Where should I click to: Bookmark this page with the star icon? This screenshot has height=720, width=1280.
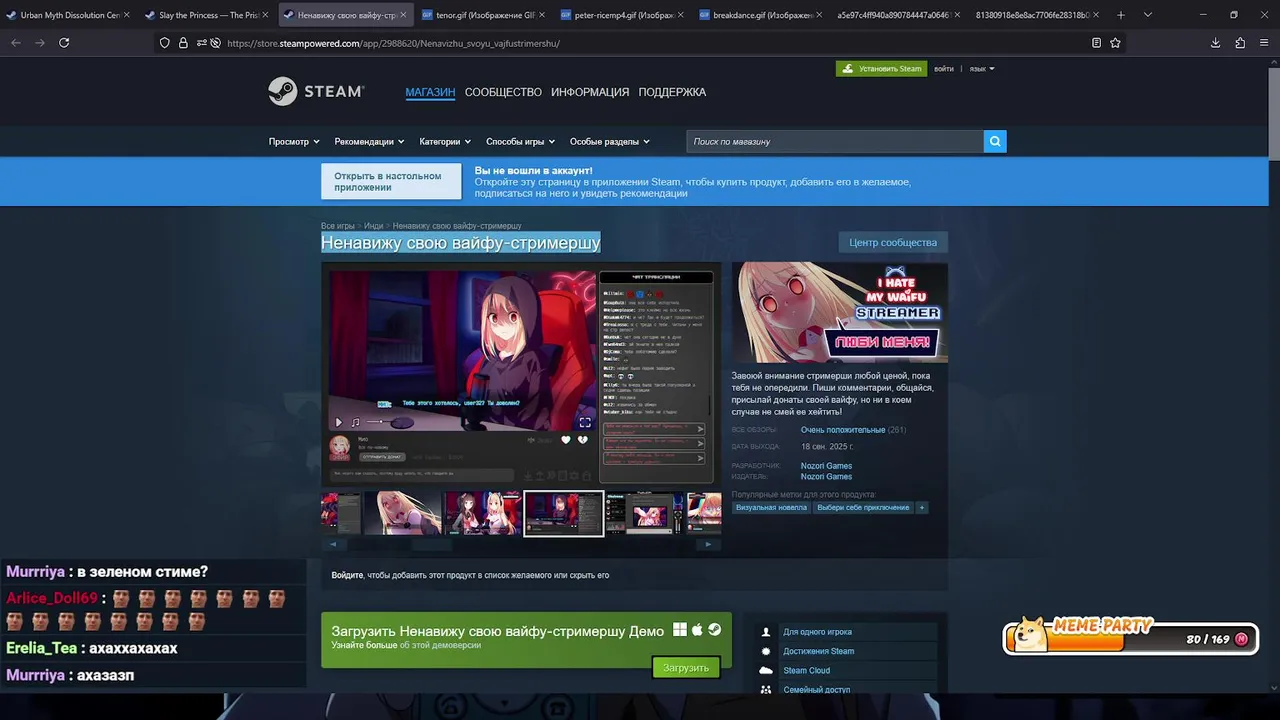point(1115,43)
